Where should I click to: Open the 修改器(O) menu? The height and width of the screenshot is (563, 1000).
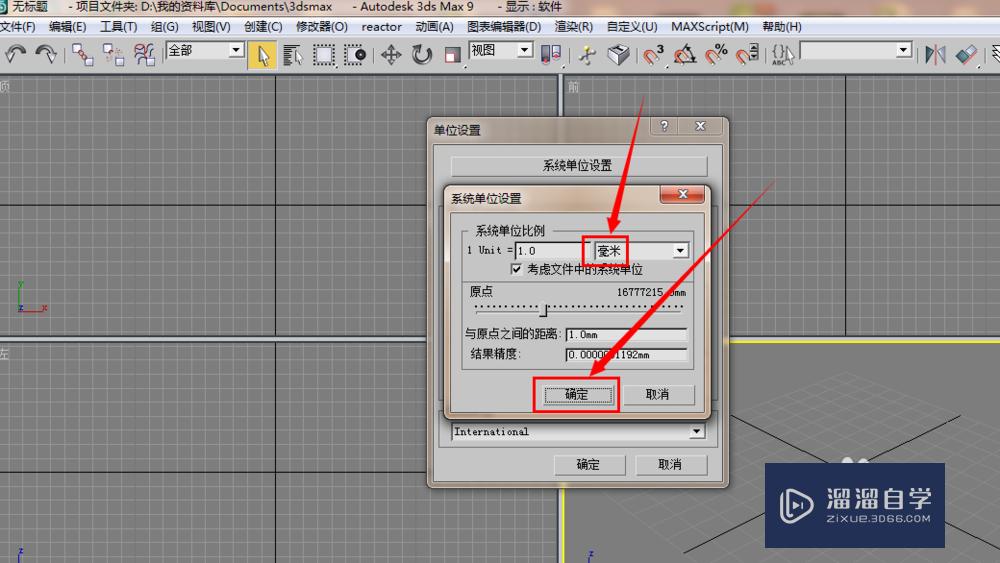pyautogui.click(x=321, y=27)
